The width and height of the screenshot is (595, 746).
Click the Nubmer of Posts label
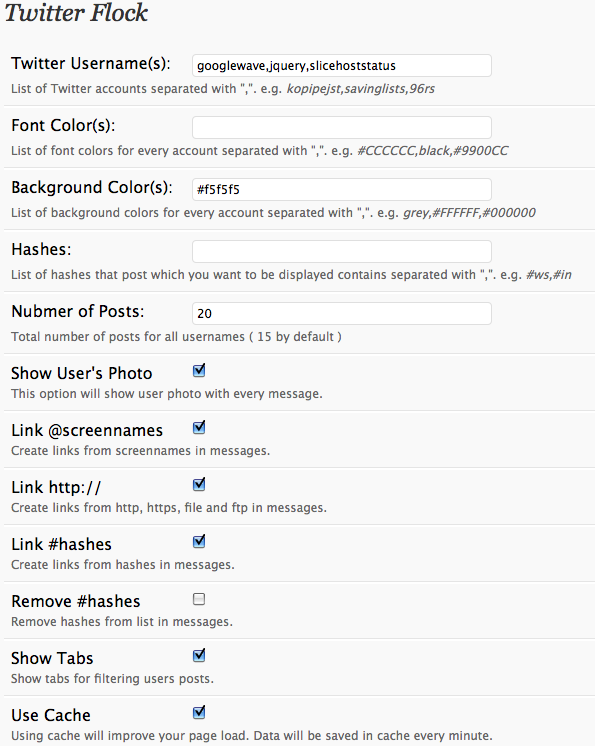pos(78,311)
